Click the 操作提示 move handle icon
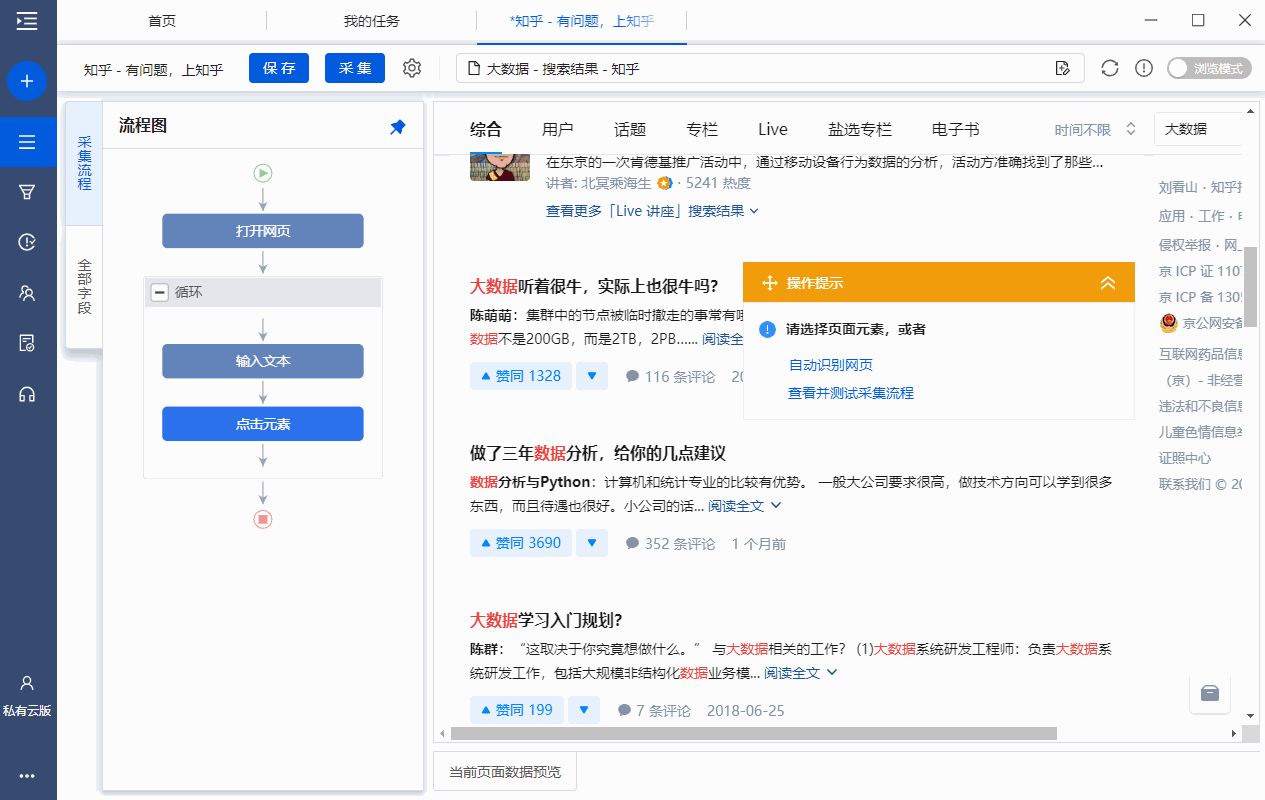1265x800 pixels. [x=770, y=283]
